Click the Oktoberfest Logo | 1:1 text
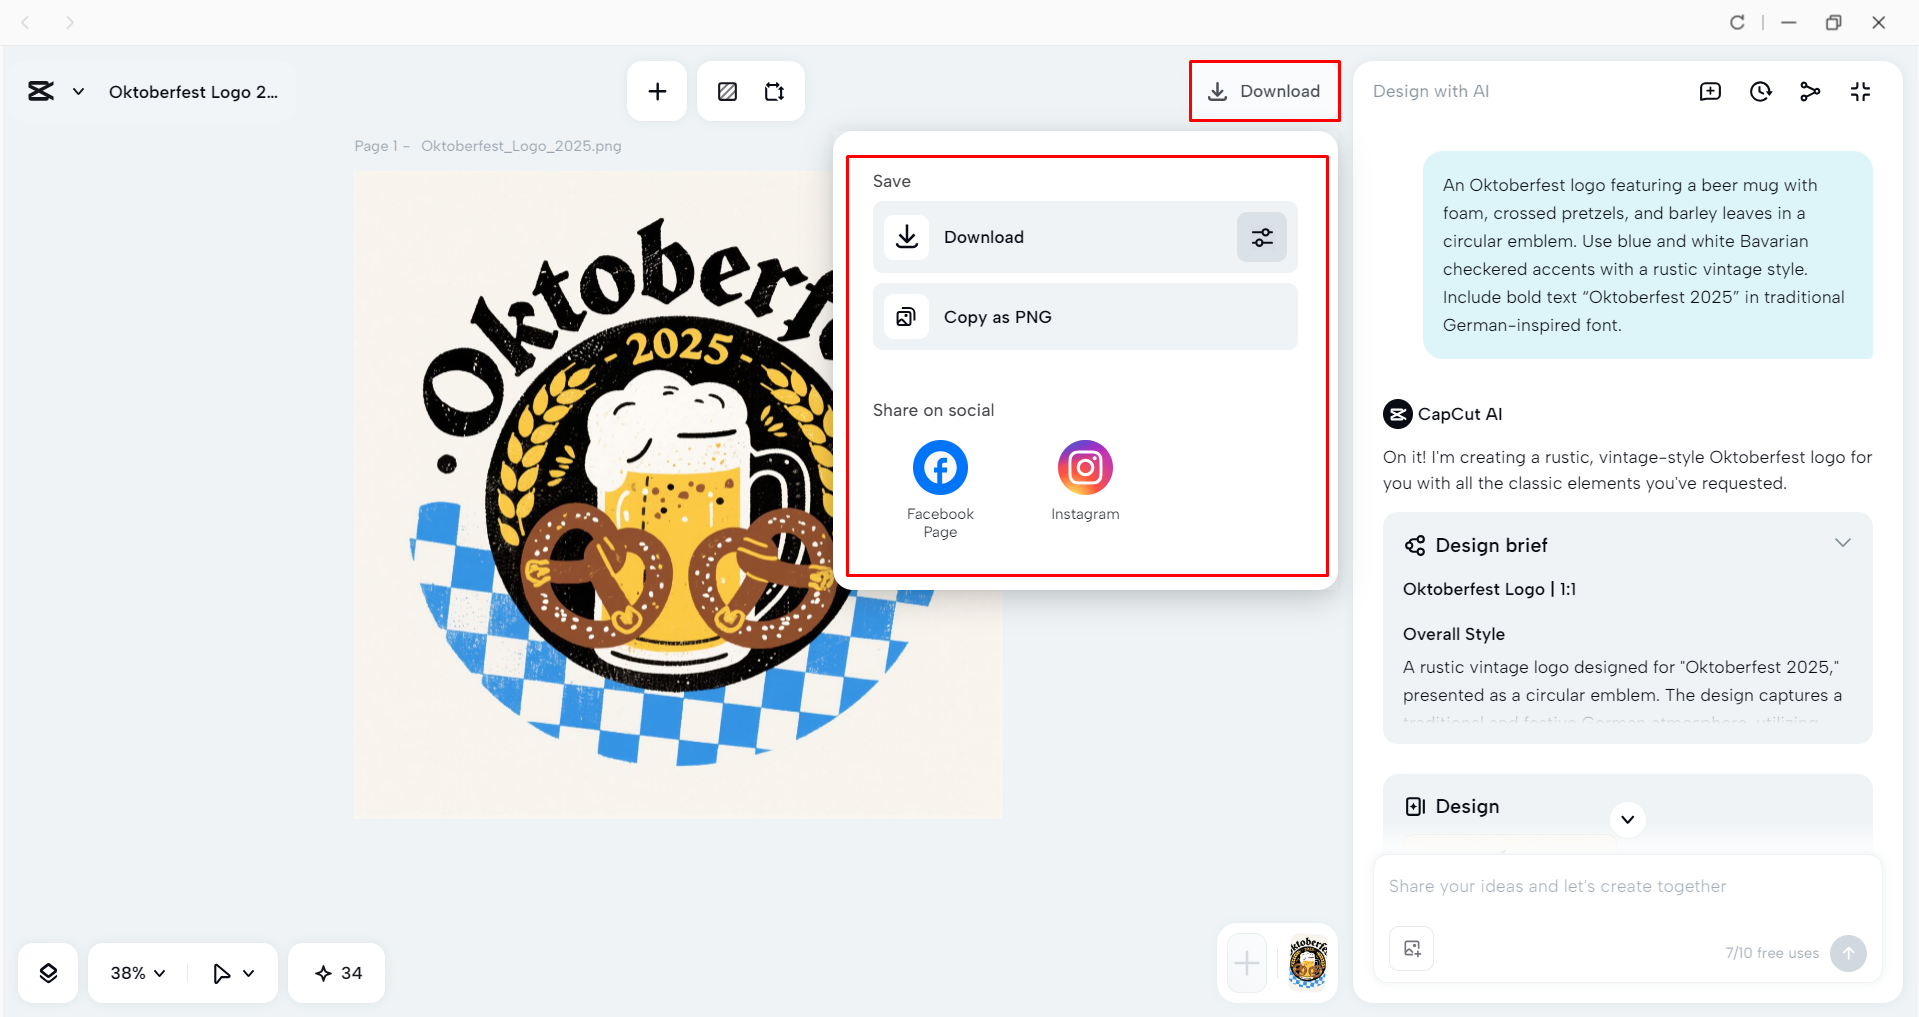Image resolution: width=1919 pixels, height=1017 pixels. point(1489,589)
